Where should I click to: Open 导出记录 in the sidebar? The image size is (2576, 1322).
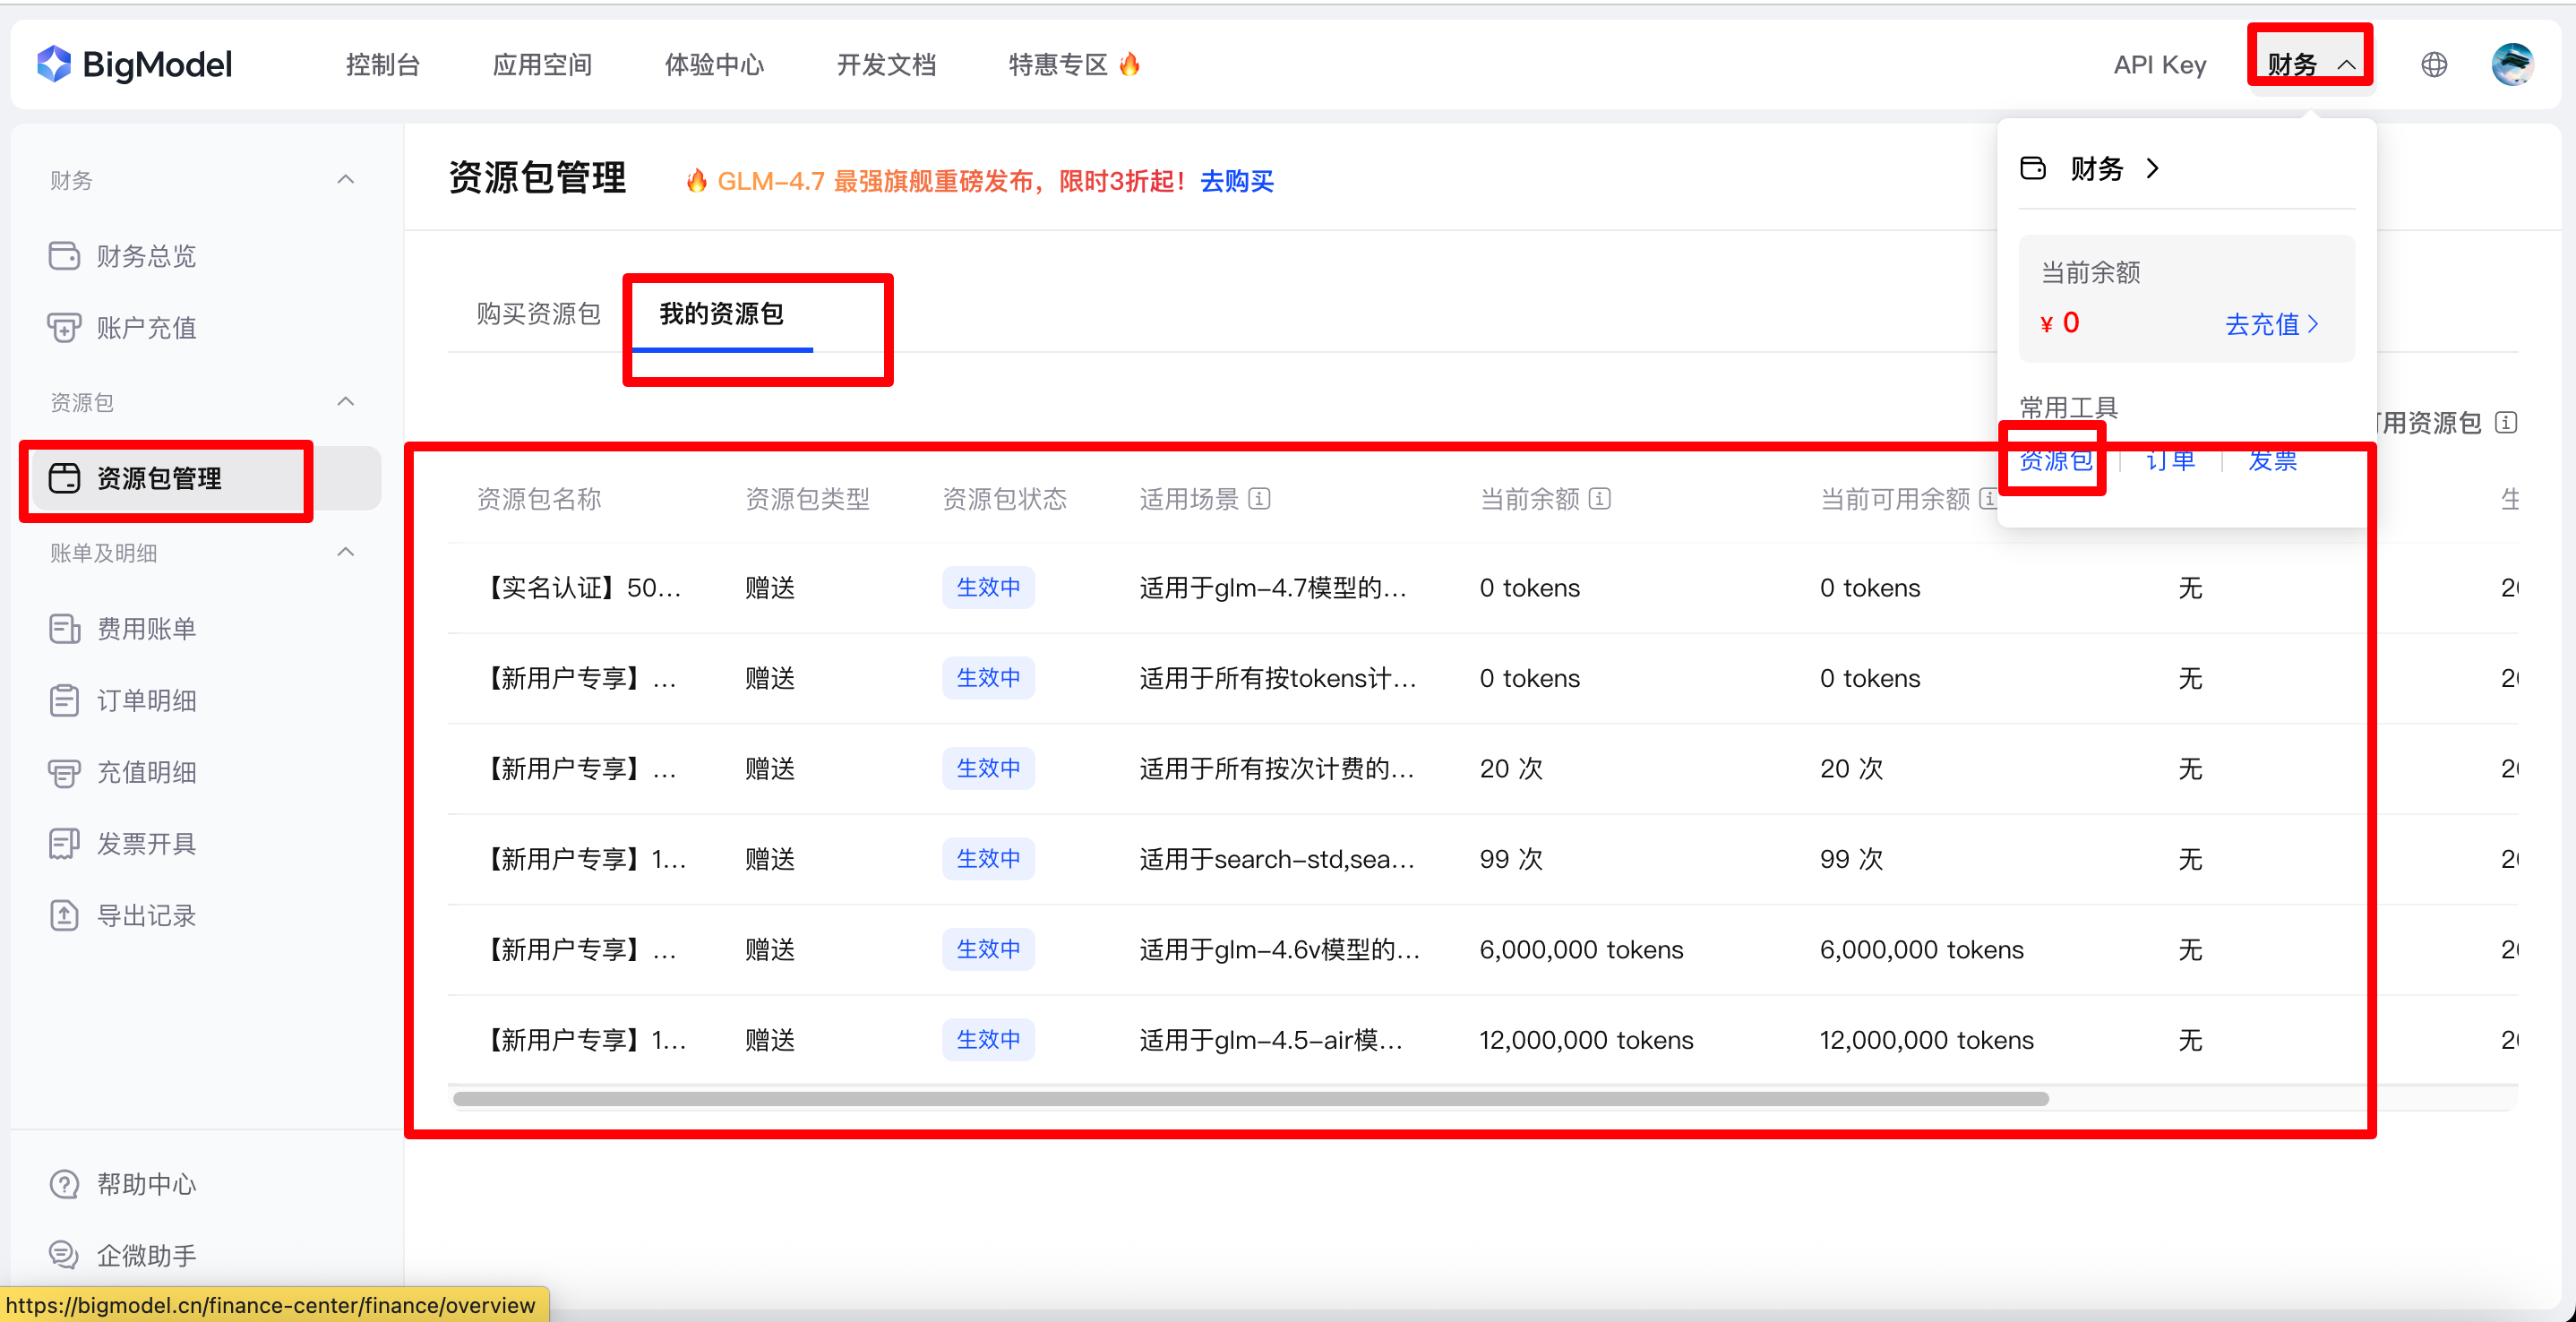tap(145, 916)
